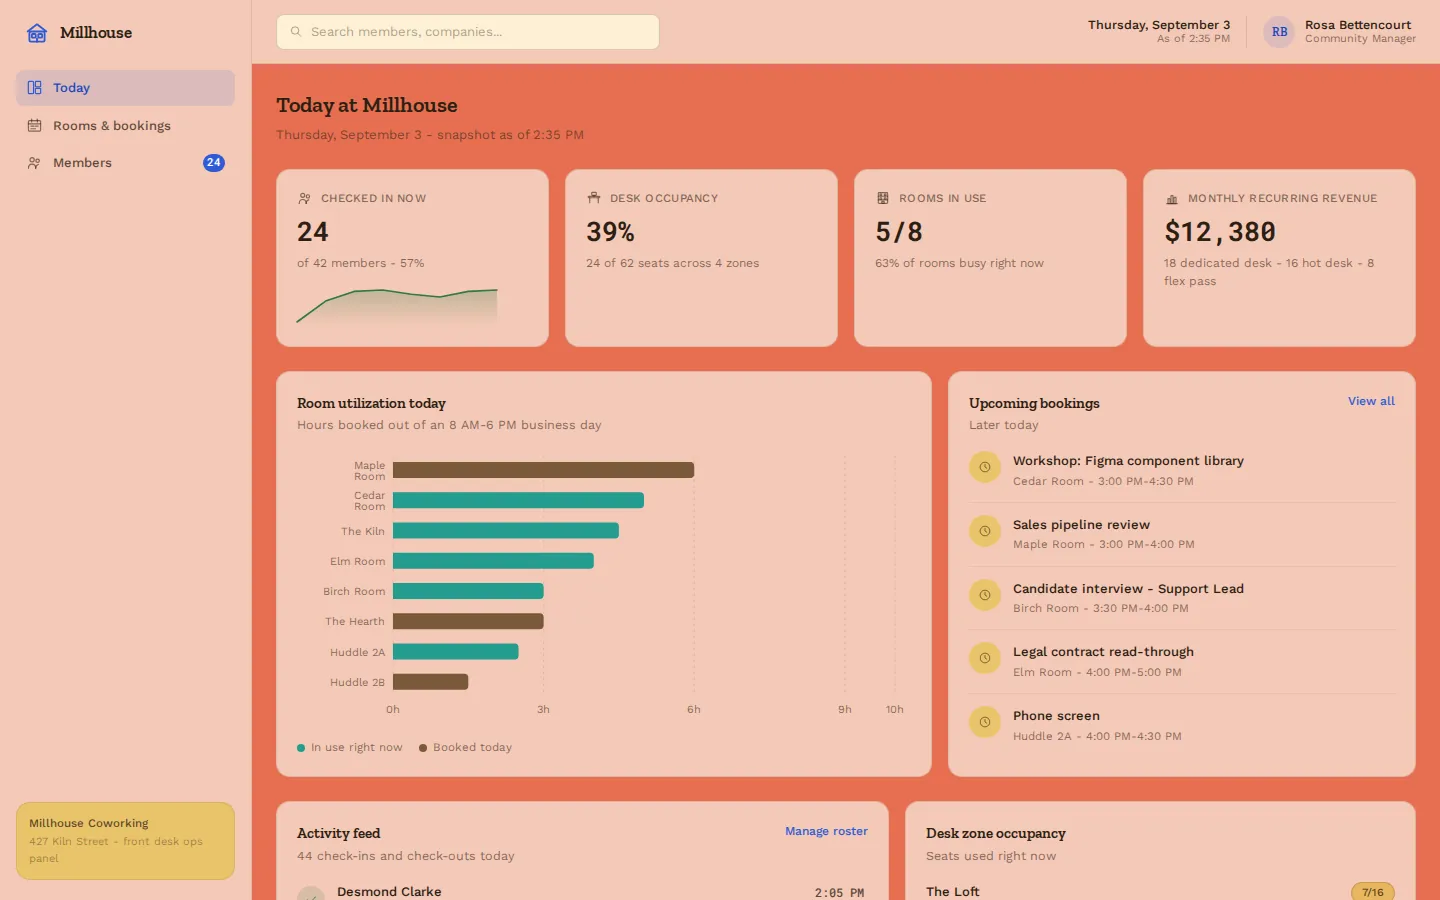Click the 39% desk occupancy value

tap(610, 232)
